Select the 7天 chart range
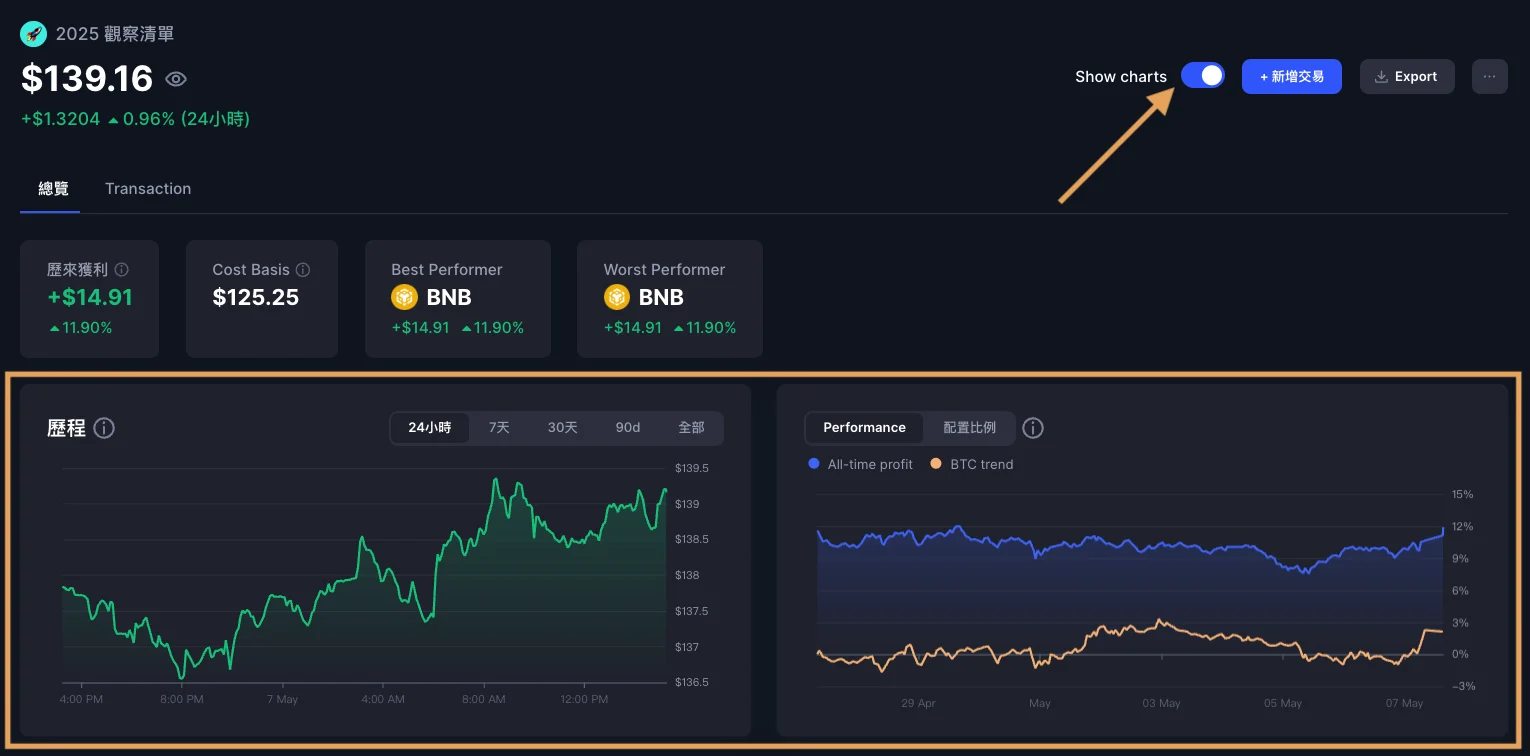This screenshot has height=756, width=1530. click(x=499, y=428)
